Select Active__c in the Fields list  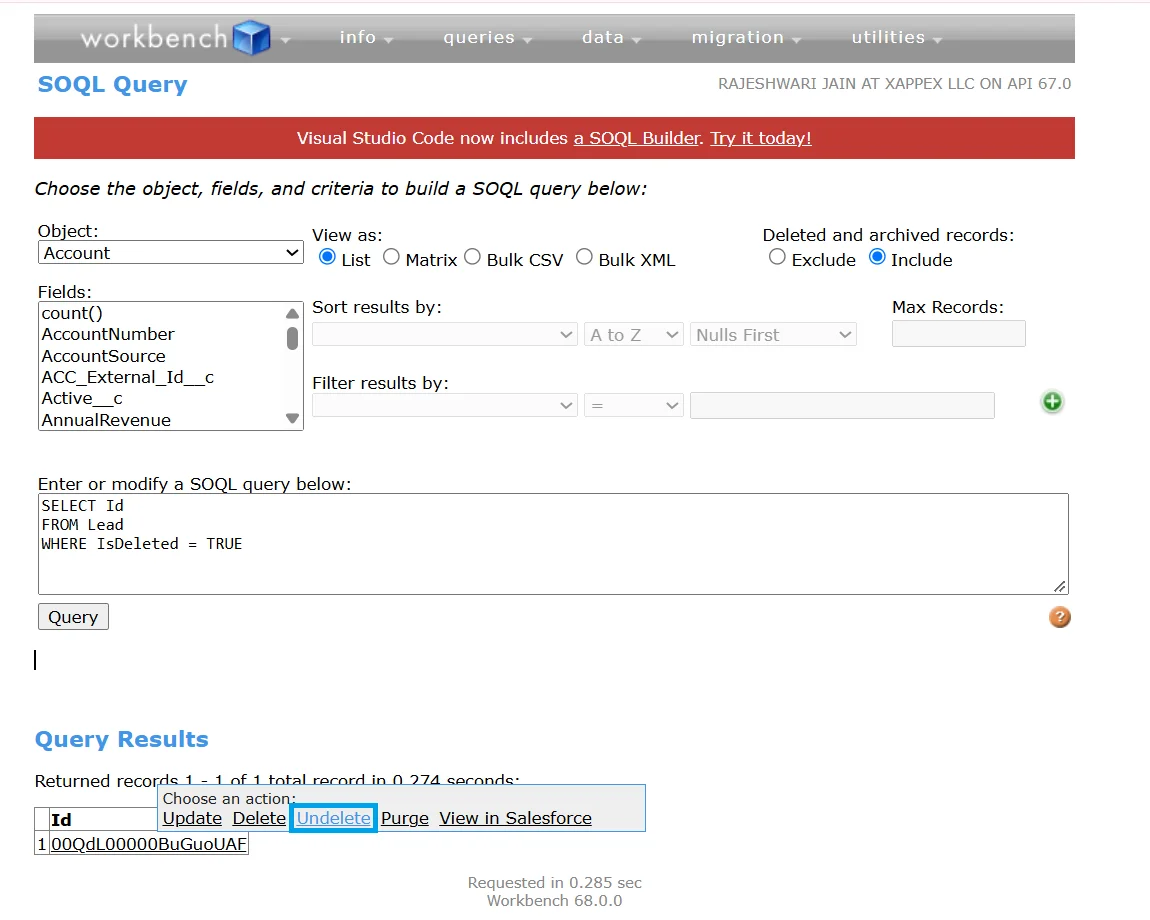(161, 398)
